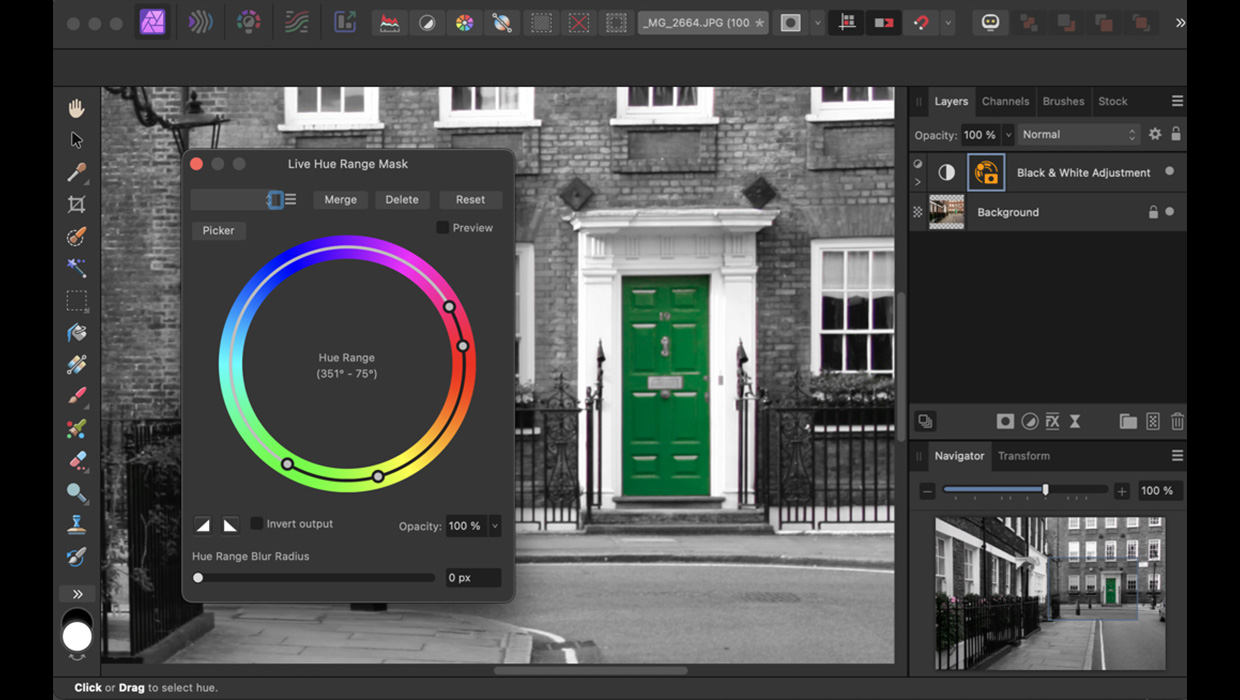Click Auto Levels toolbar icon

tap(389, 22)
